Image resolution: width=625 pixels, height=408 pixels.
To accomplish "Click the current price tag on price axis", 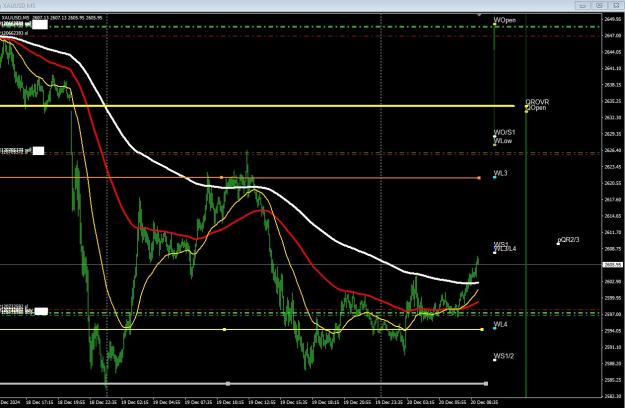I will pos(613,265).
